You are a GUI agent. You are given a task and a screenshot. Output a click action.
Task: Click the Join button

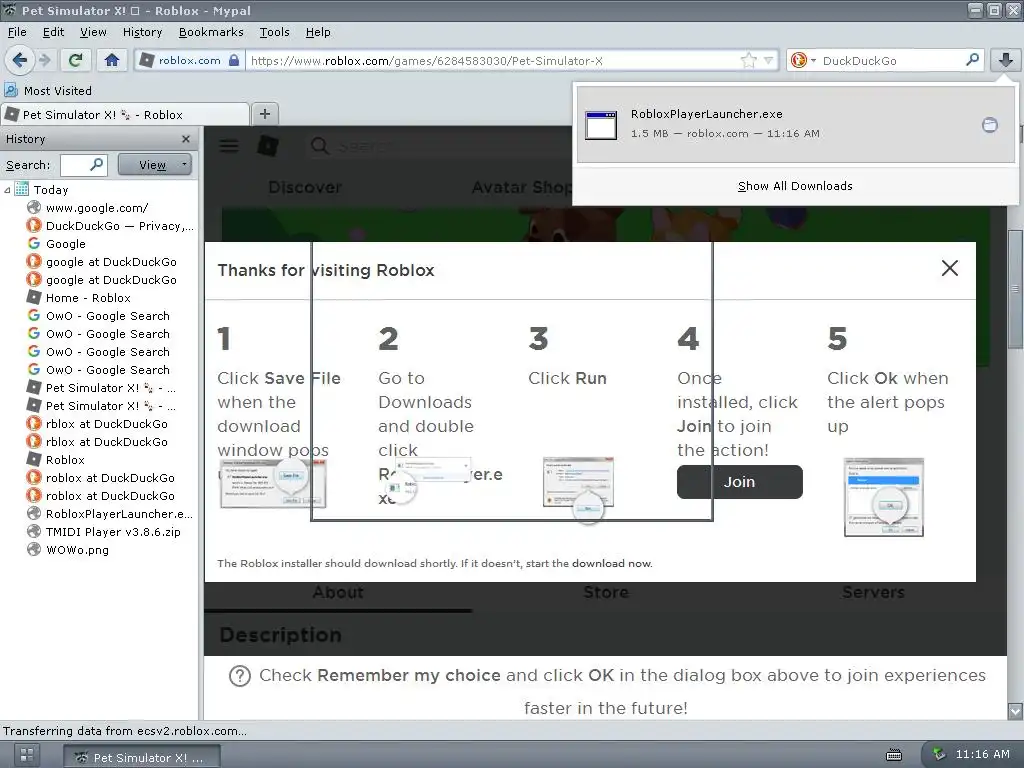tap(739, 482)
